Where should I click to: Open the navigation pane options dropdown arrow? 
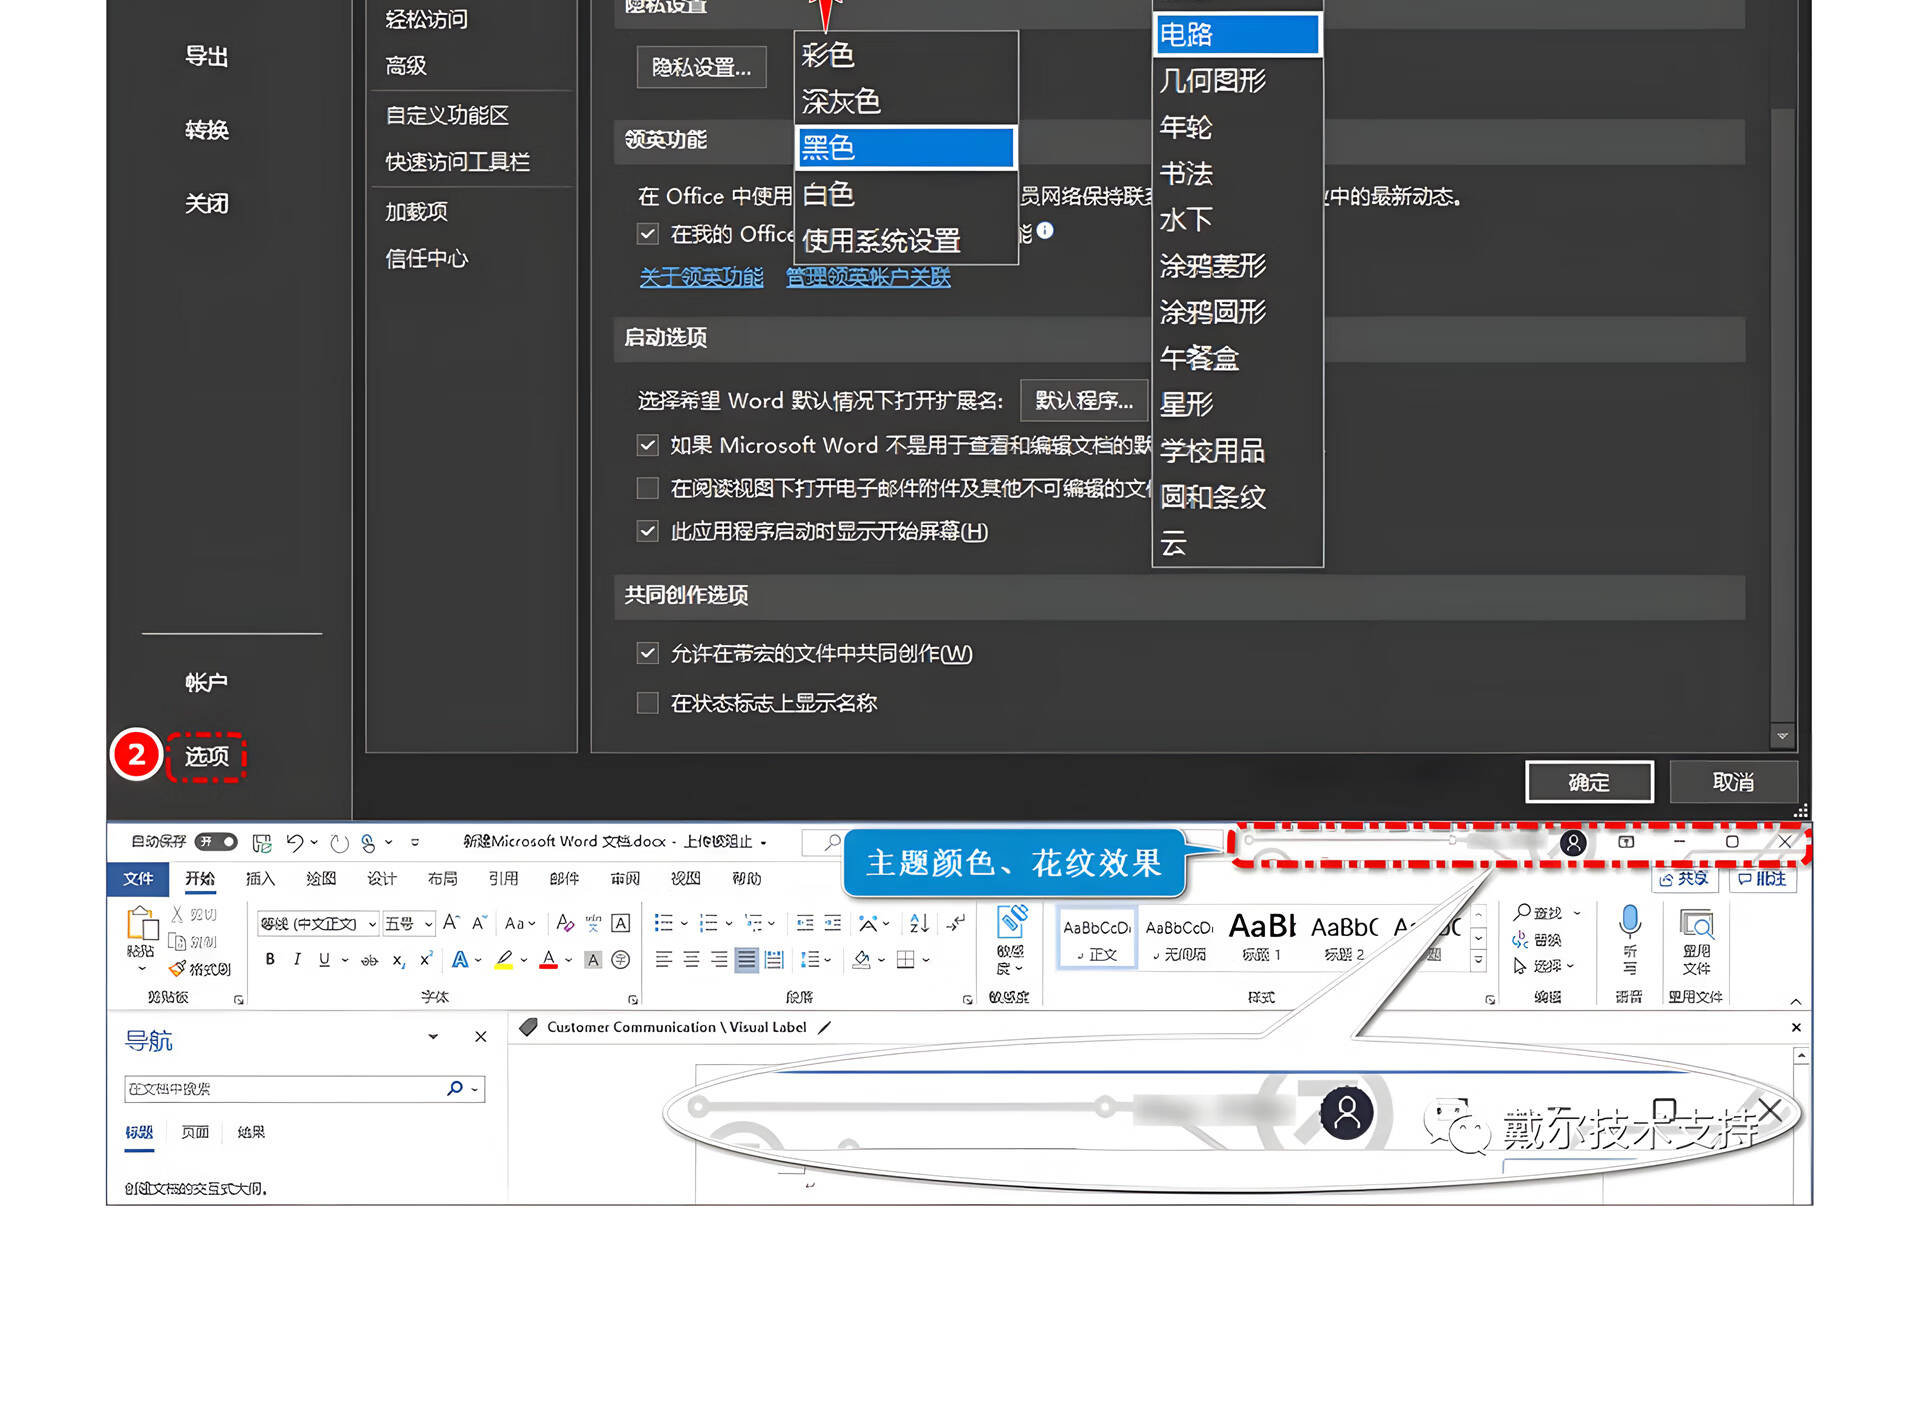tap(433, 1036)
